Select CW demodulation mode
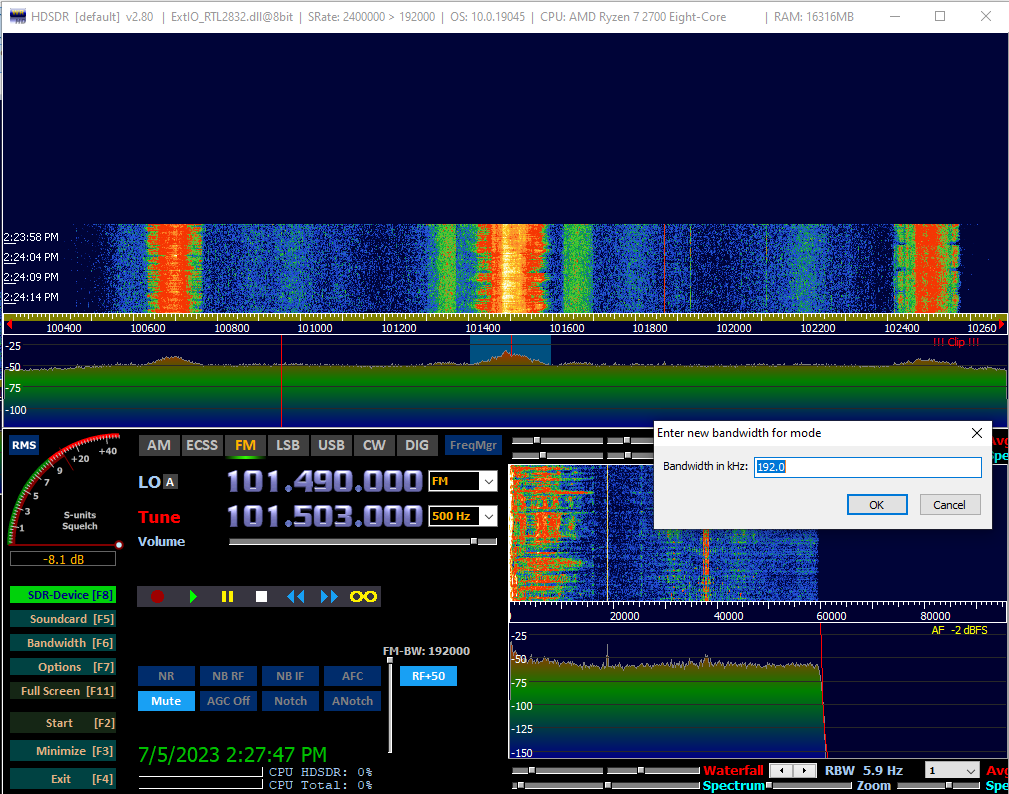 pos(374,445)
